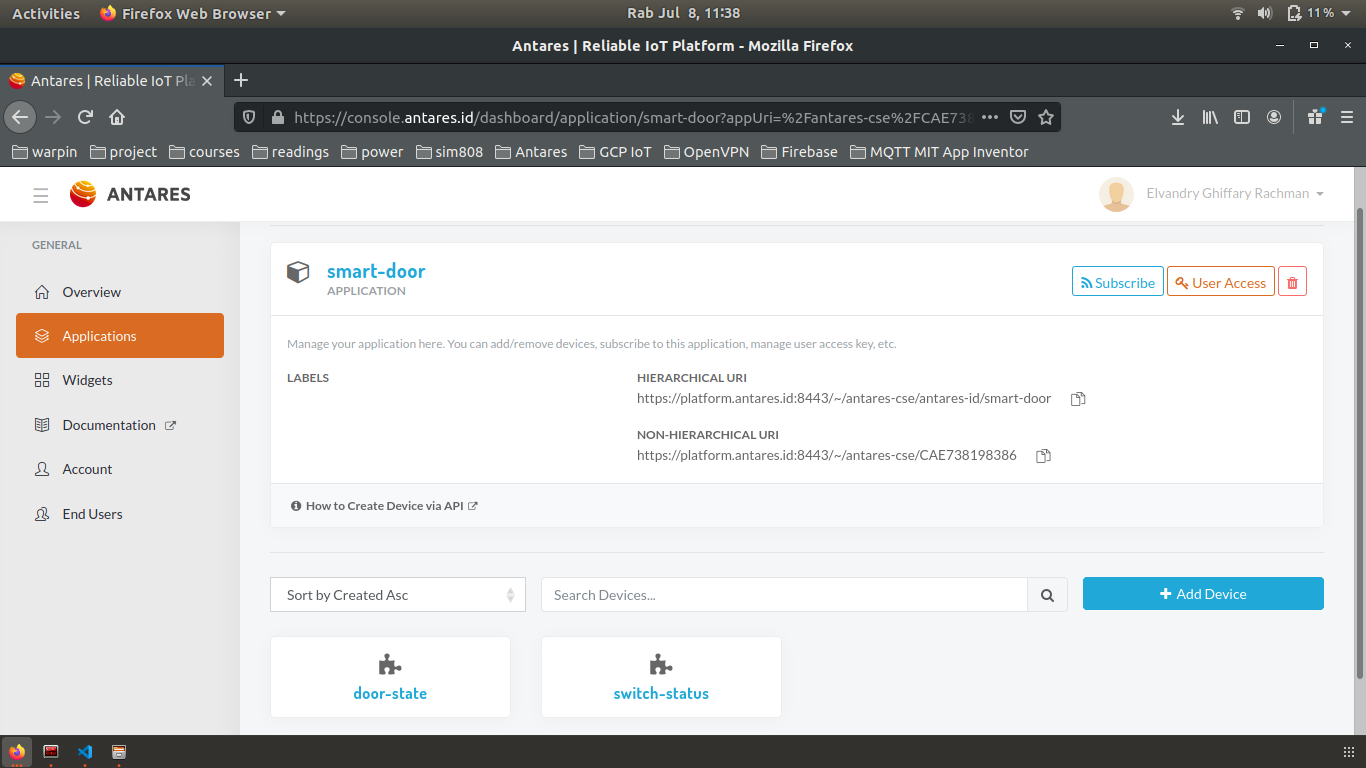
Task: Open the project bookmark folder
Action: click(x=123, y=152)
